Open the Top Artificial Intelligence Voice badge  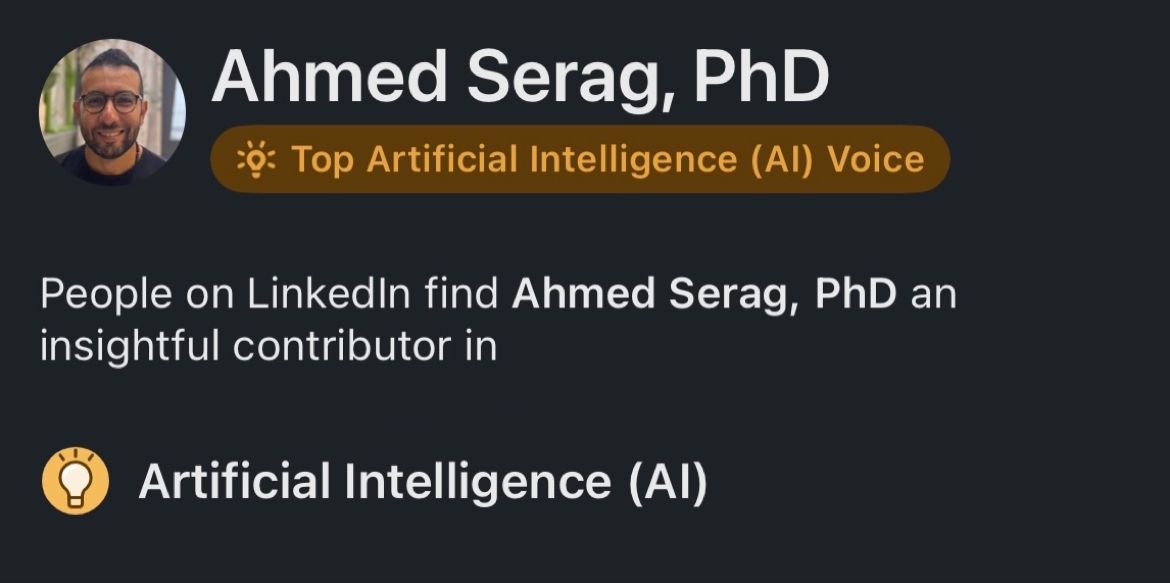click(580, 159)
